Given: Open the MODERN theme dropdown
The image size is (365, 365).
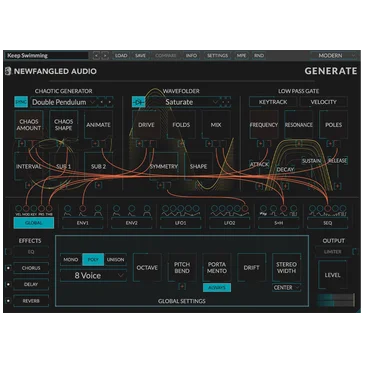Looking at the screenshot, I should (x=334, y=56).
